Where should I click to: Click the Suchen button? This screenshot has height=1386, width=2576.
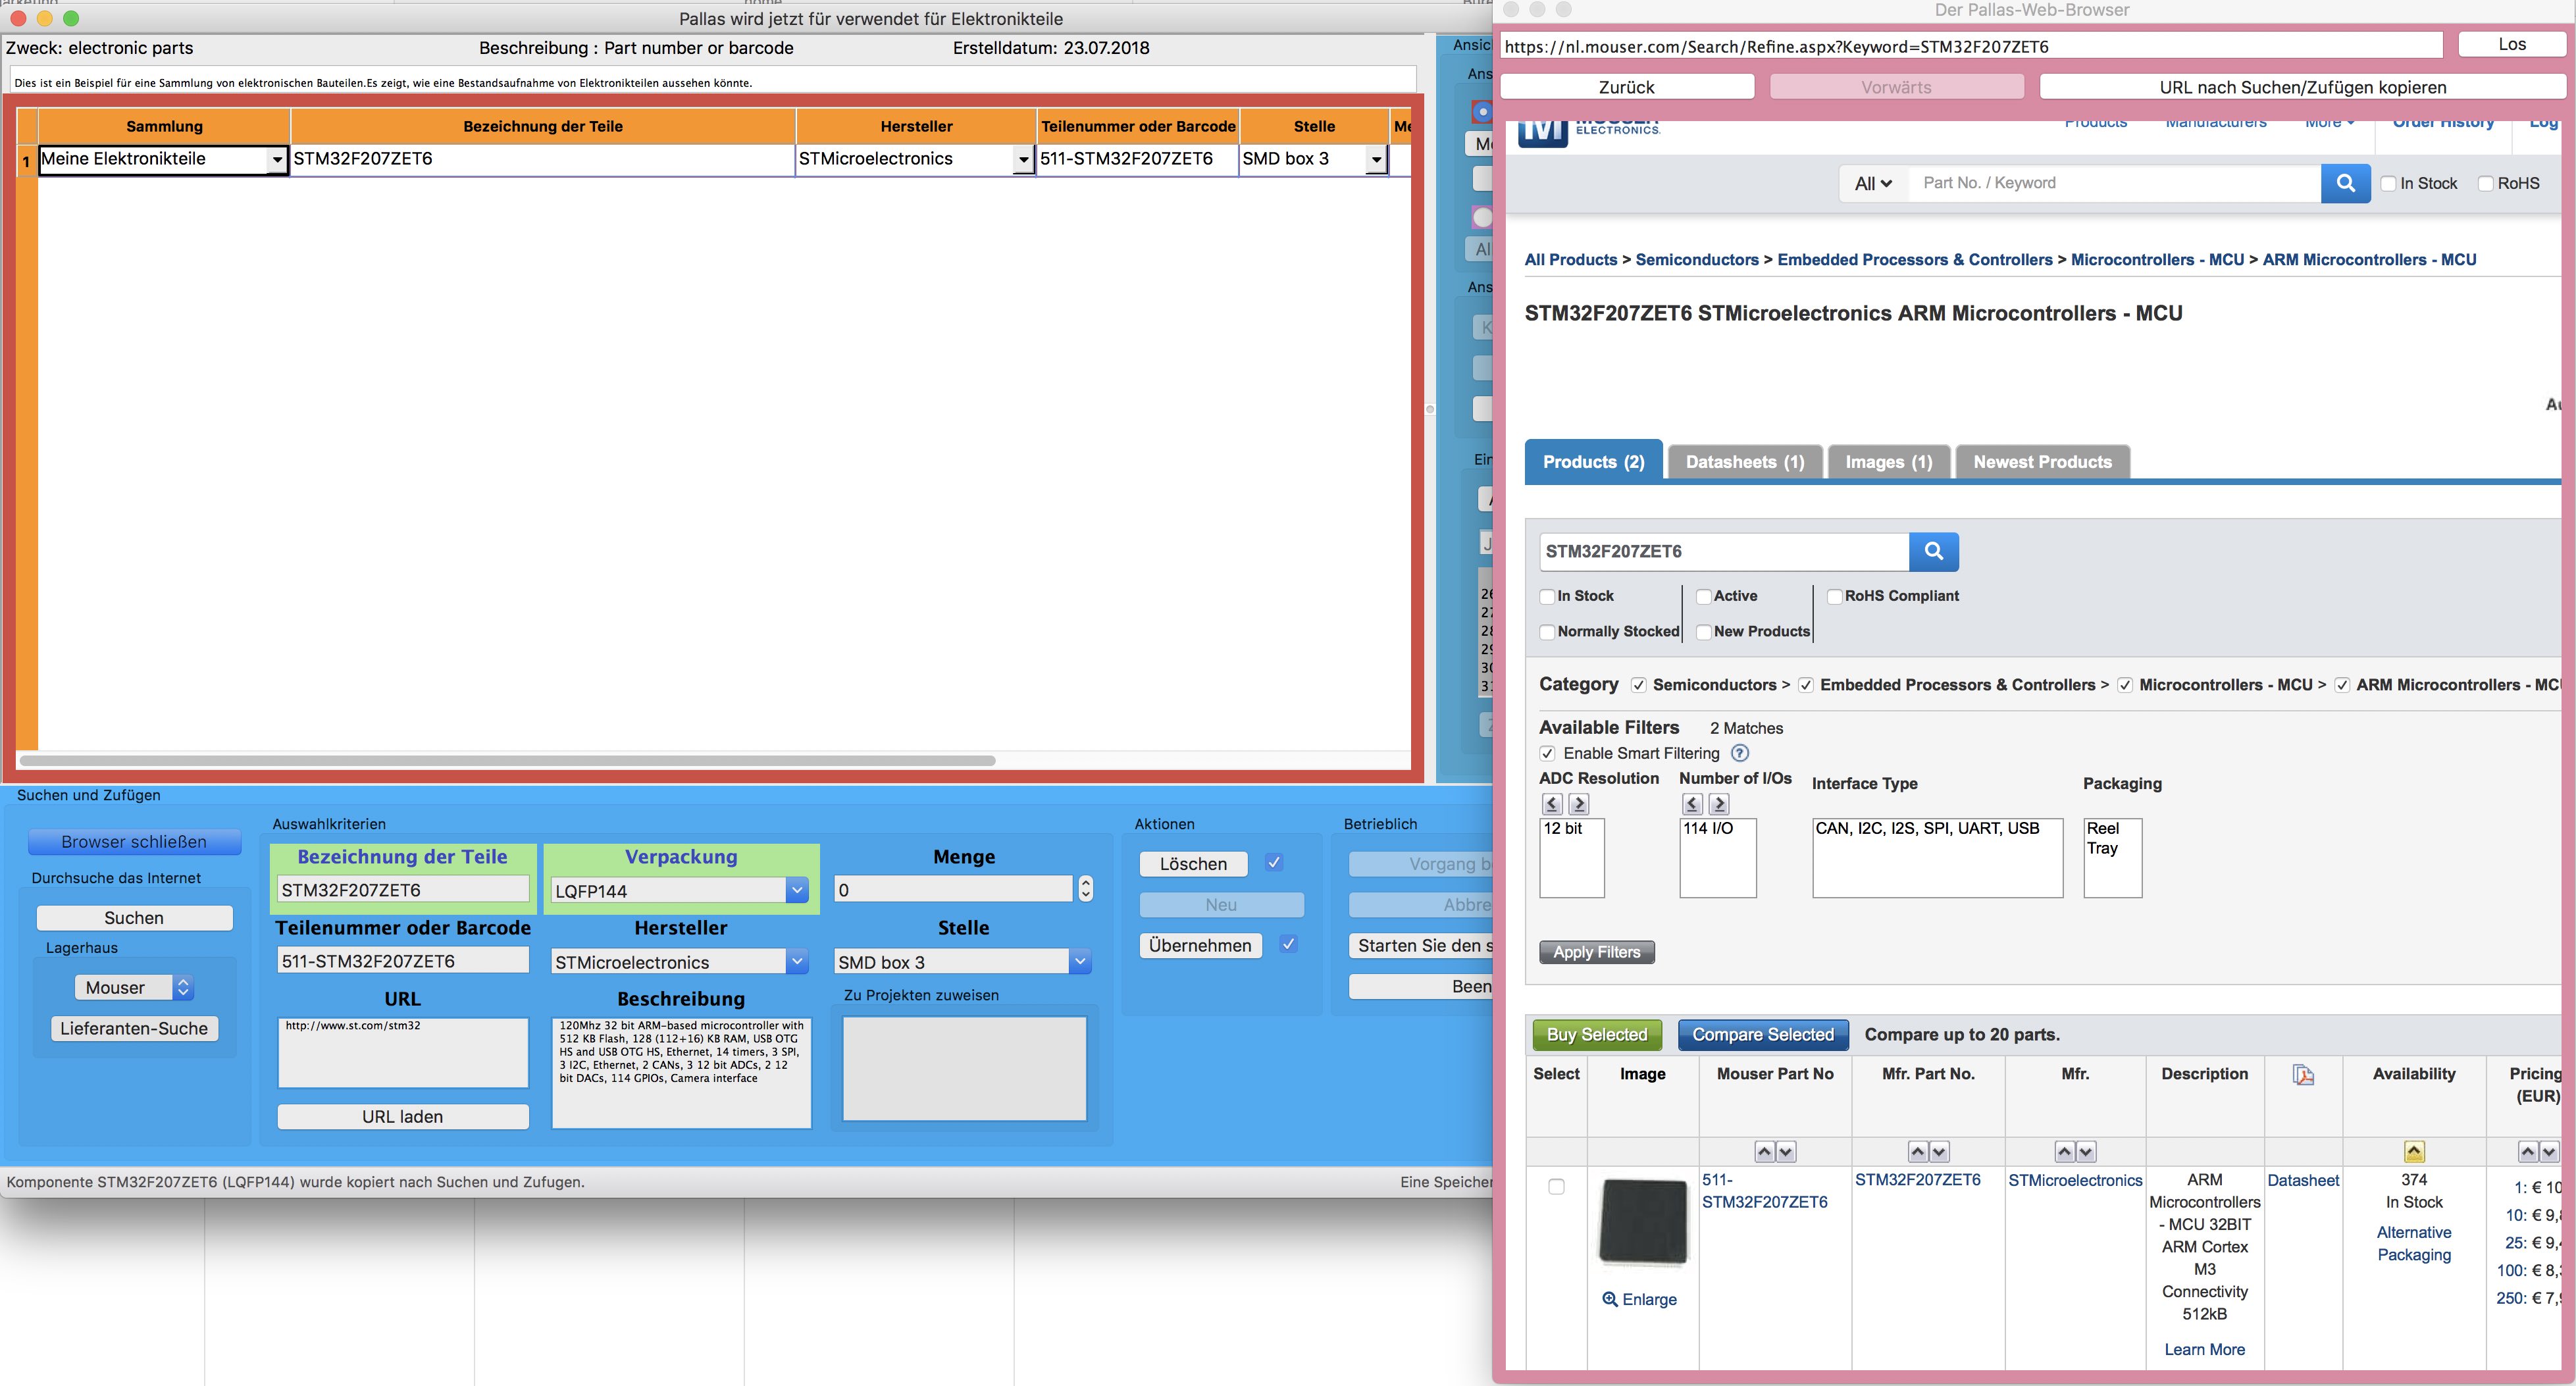point(134,918)
